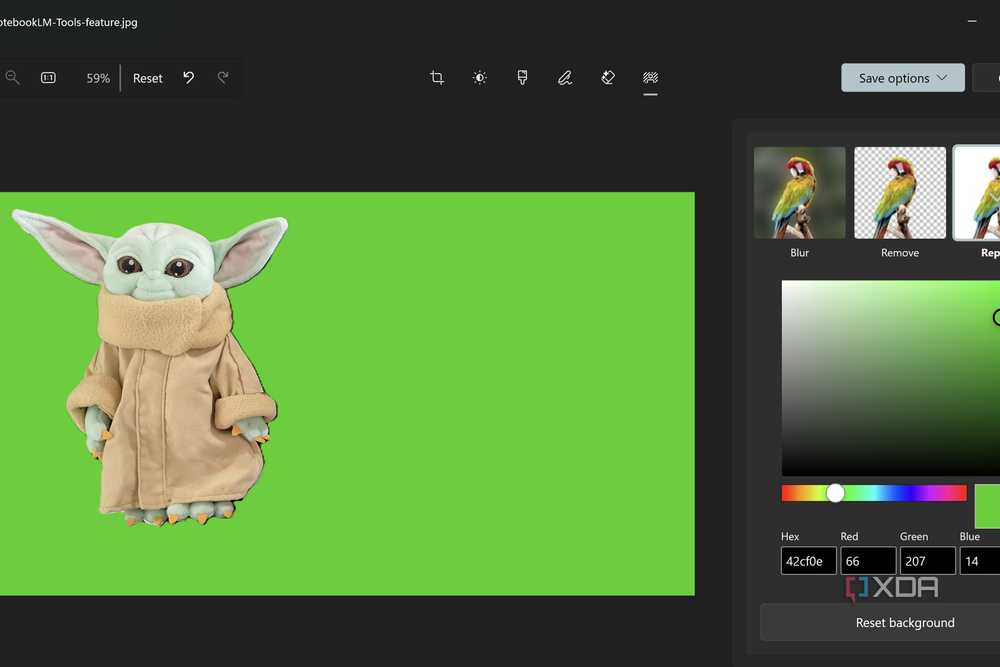
Task: Click the Baby Yoda plush in image
Action: [x=153, y=367]
